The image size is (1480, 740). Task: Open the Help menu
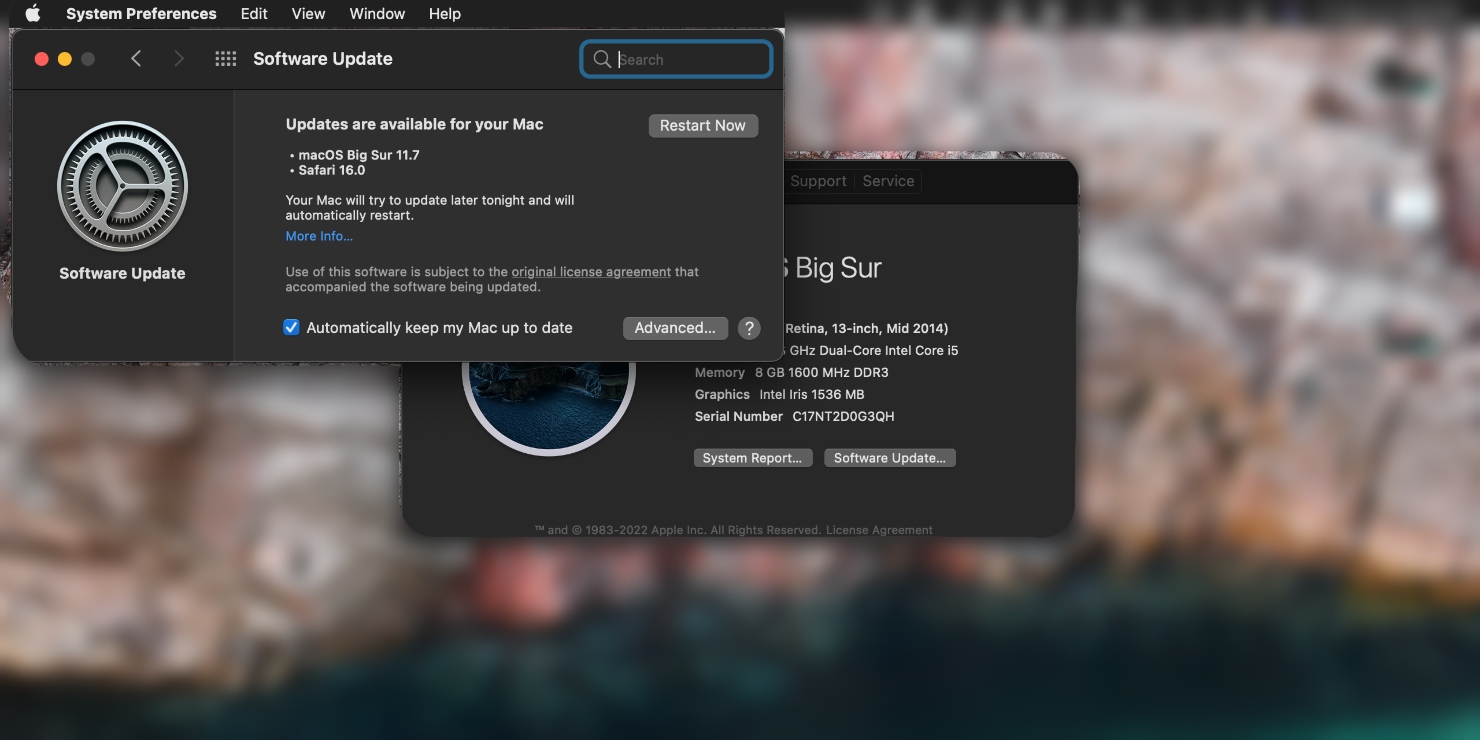coord(444,14)
